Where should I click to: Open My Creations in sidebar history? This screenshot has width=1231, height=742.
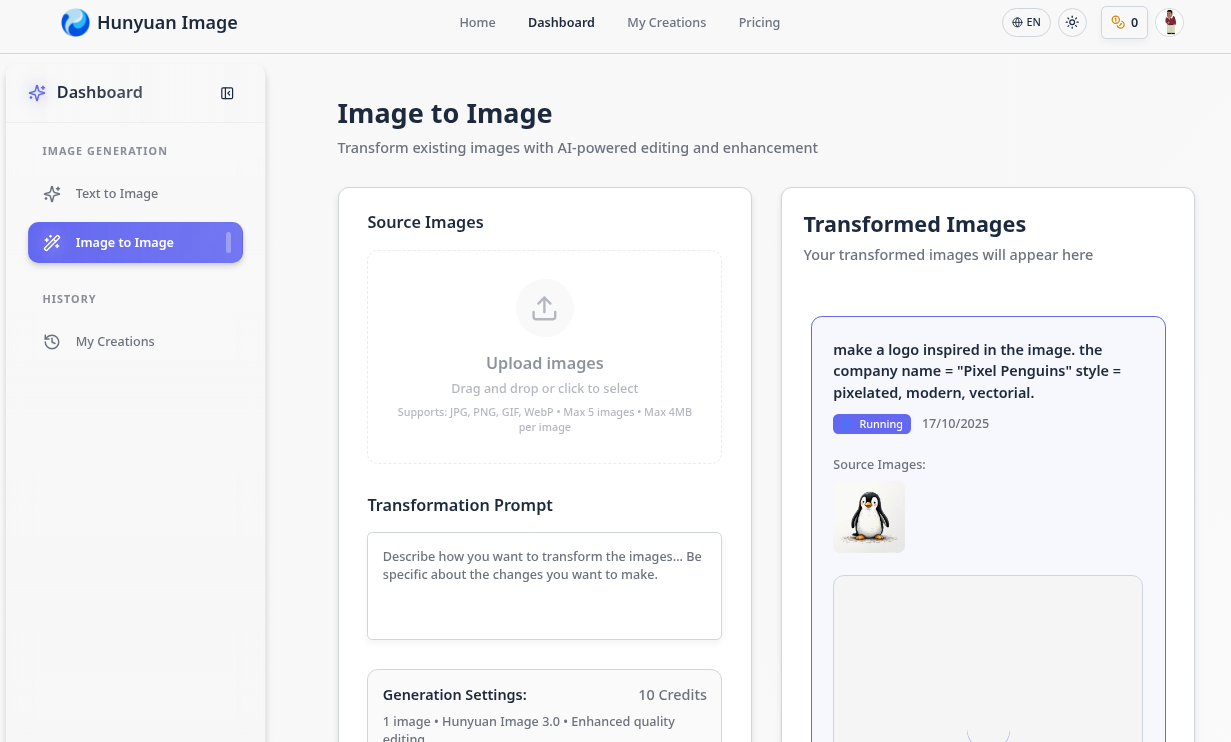115,342
